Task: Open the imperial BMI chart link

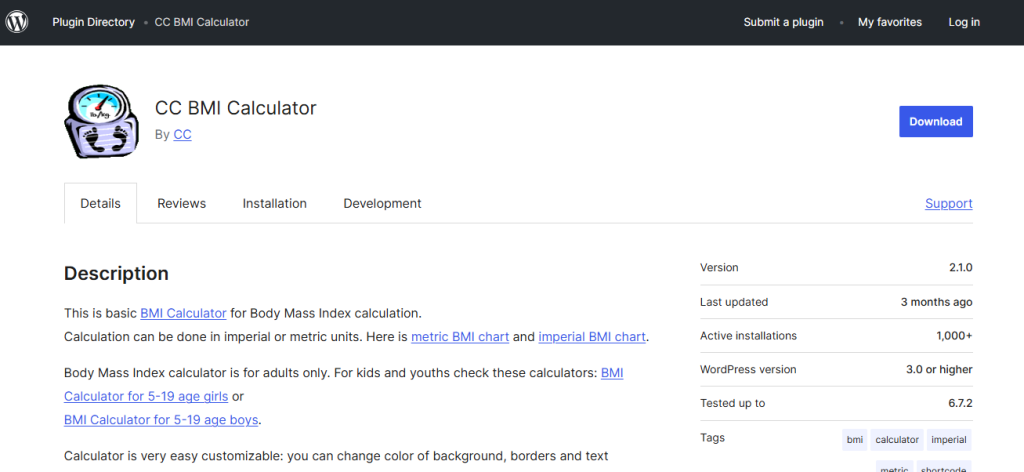Action: [x=592, y=337]
